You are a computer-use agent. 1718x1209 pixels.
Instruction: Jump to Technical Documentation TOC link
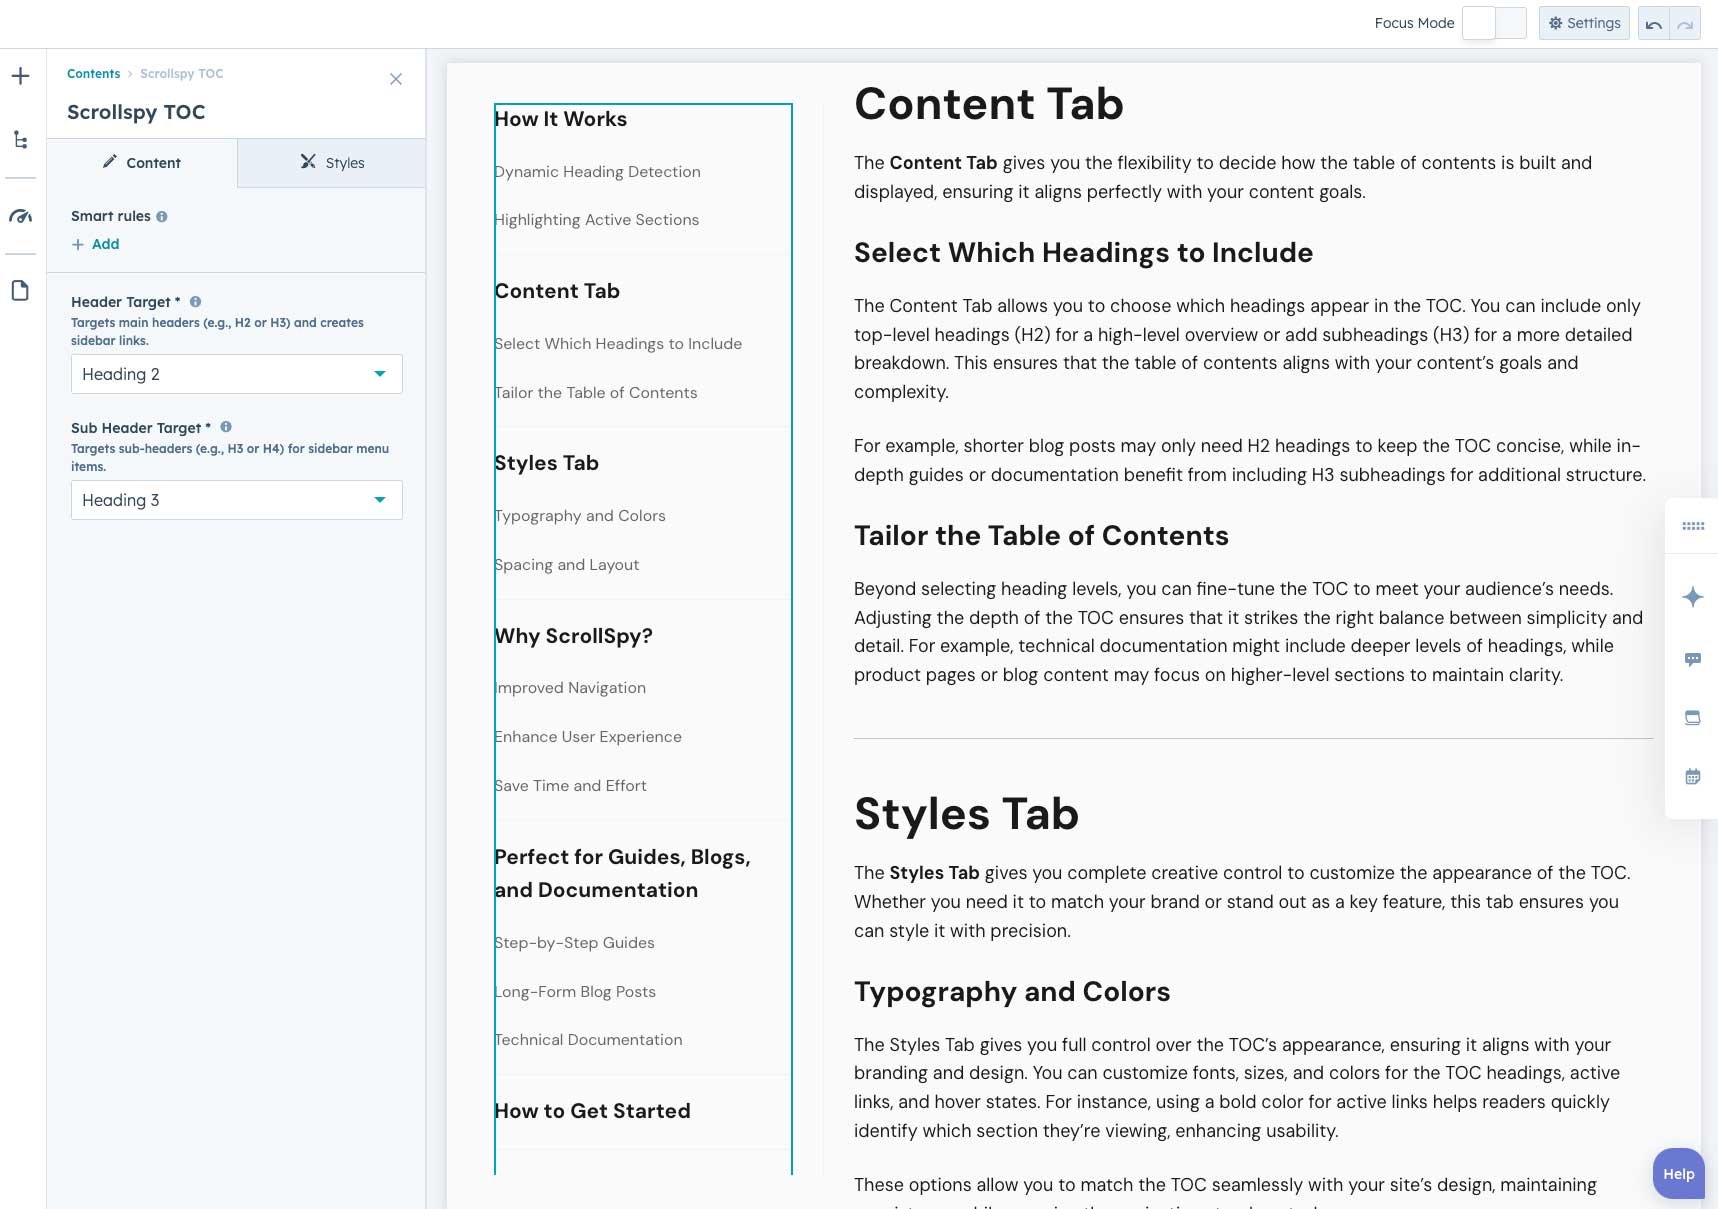(588, 1040)
